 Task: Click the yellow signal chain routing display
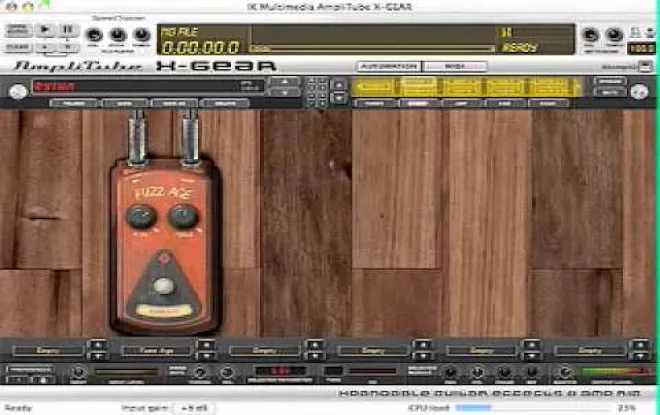click(x=467, y=87)
